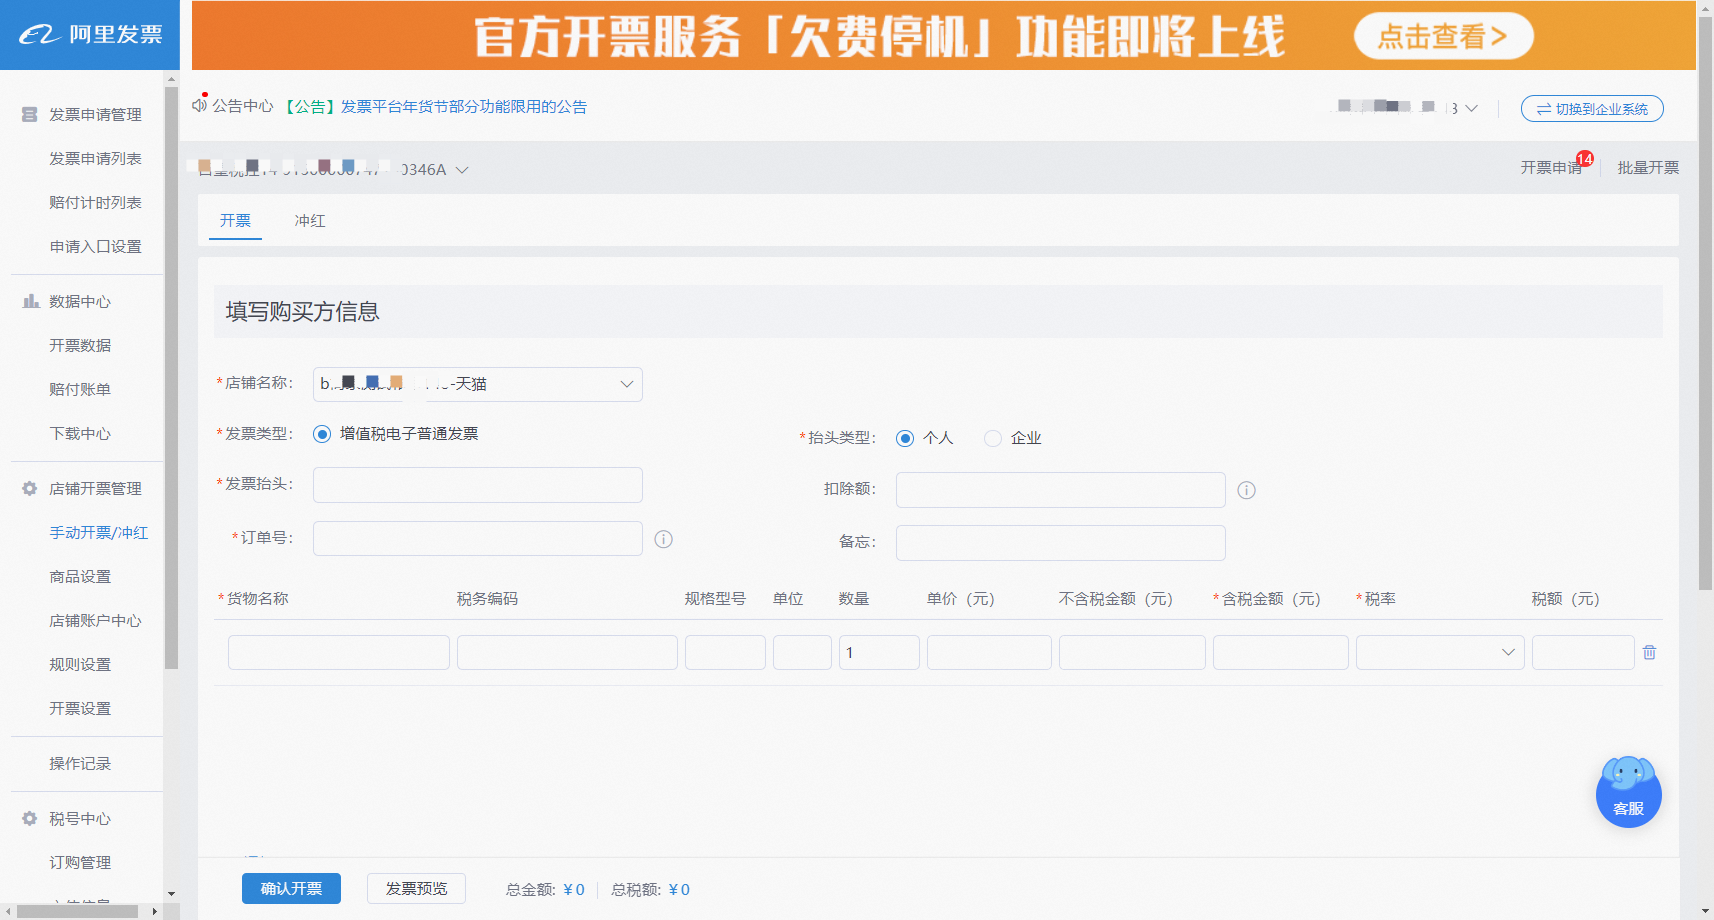This screenshot has width=1714, height=920.
Task: Open the 税率 dropdown in goods row
Action: pyautogui.click(x=1440, y=652)
